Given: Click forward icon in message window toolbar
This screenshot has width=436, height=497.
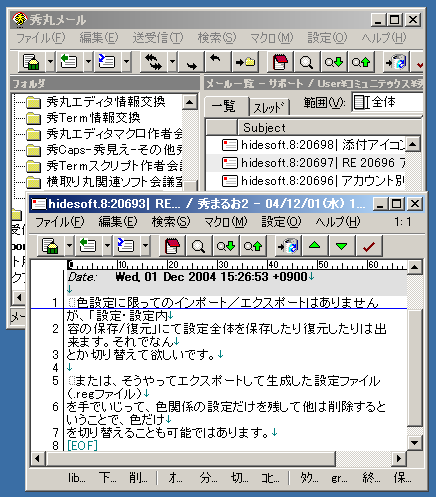Looking at the screenshot, I should [x=126, y=246].
